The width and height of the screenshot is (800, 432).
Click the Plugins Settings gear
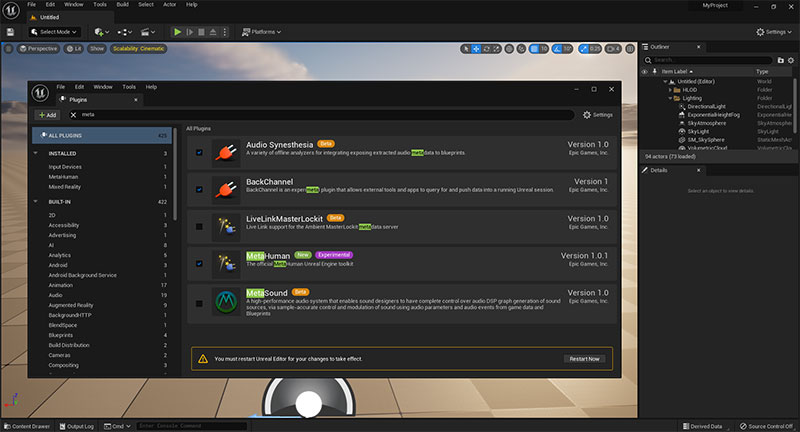(598, 115)
